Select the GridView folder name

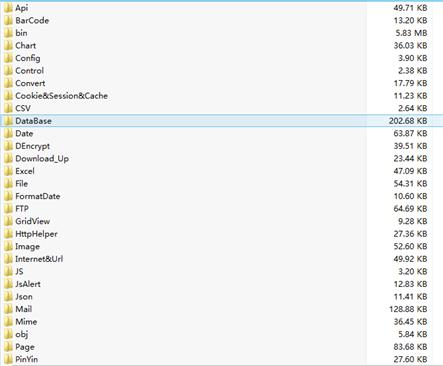click(x=33, y=221)
